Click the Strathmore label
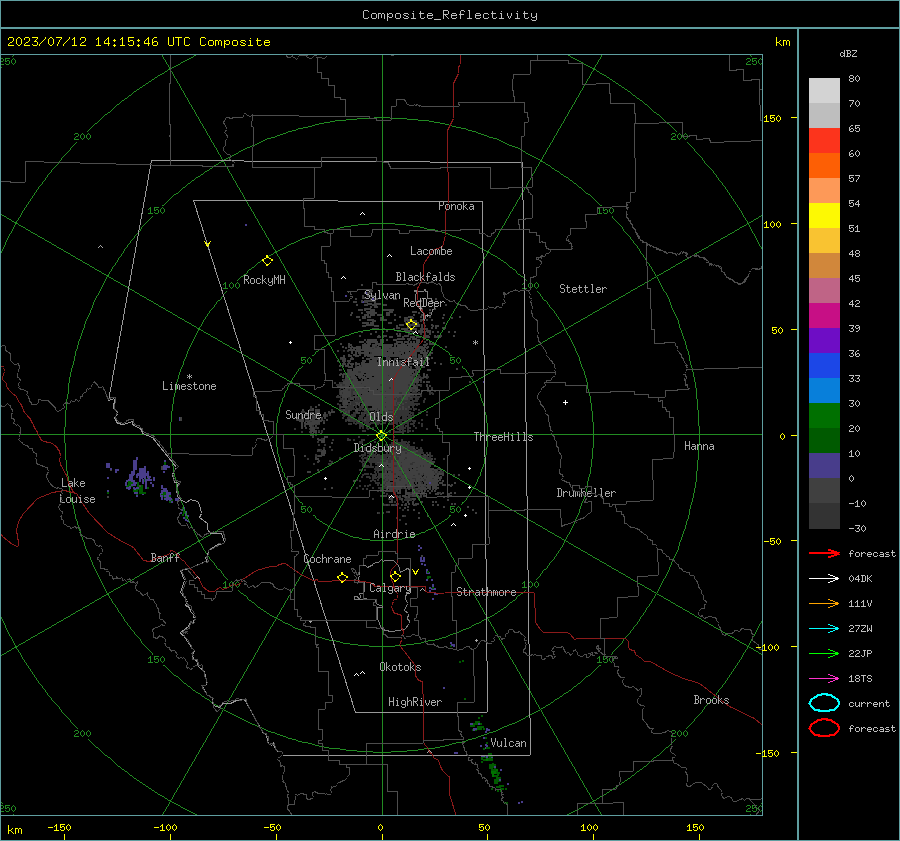The height and width of the screenshot is (841, 900). [486, 592]
